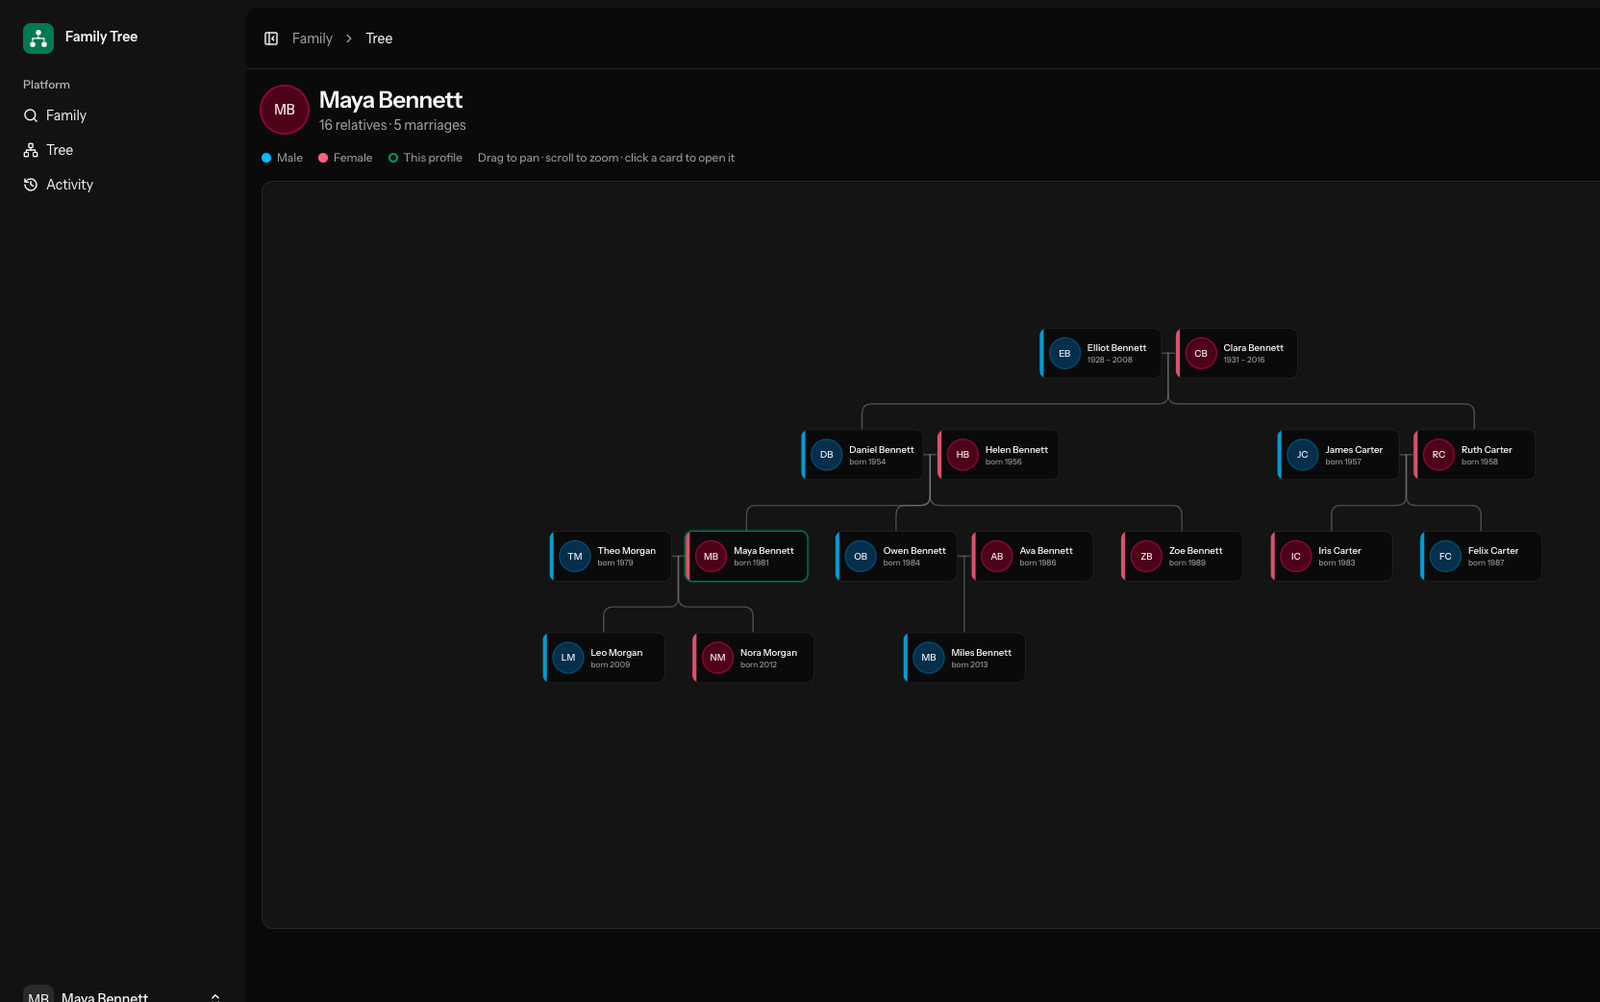This screenshot has height=1002, width=1600.
Task: Click the Tree breadcrumb item
Action: 379,38
